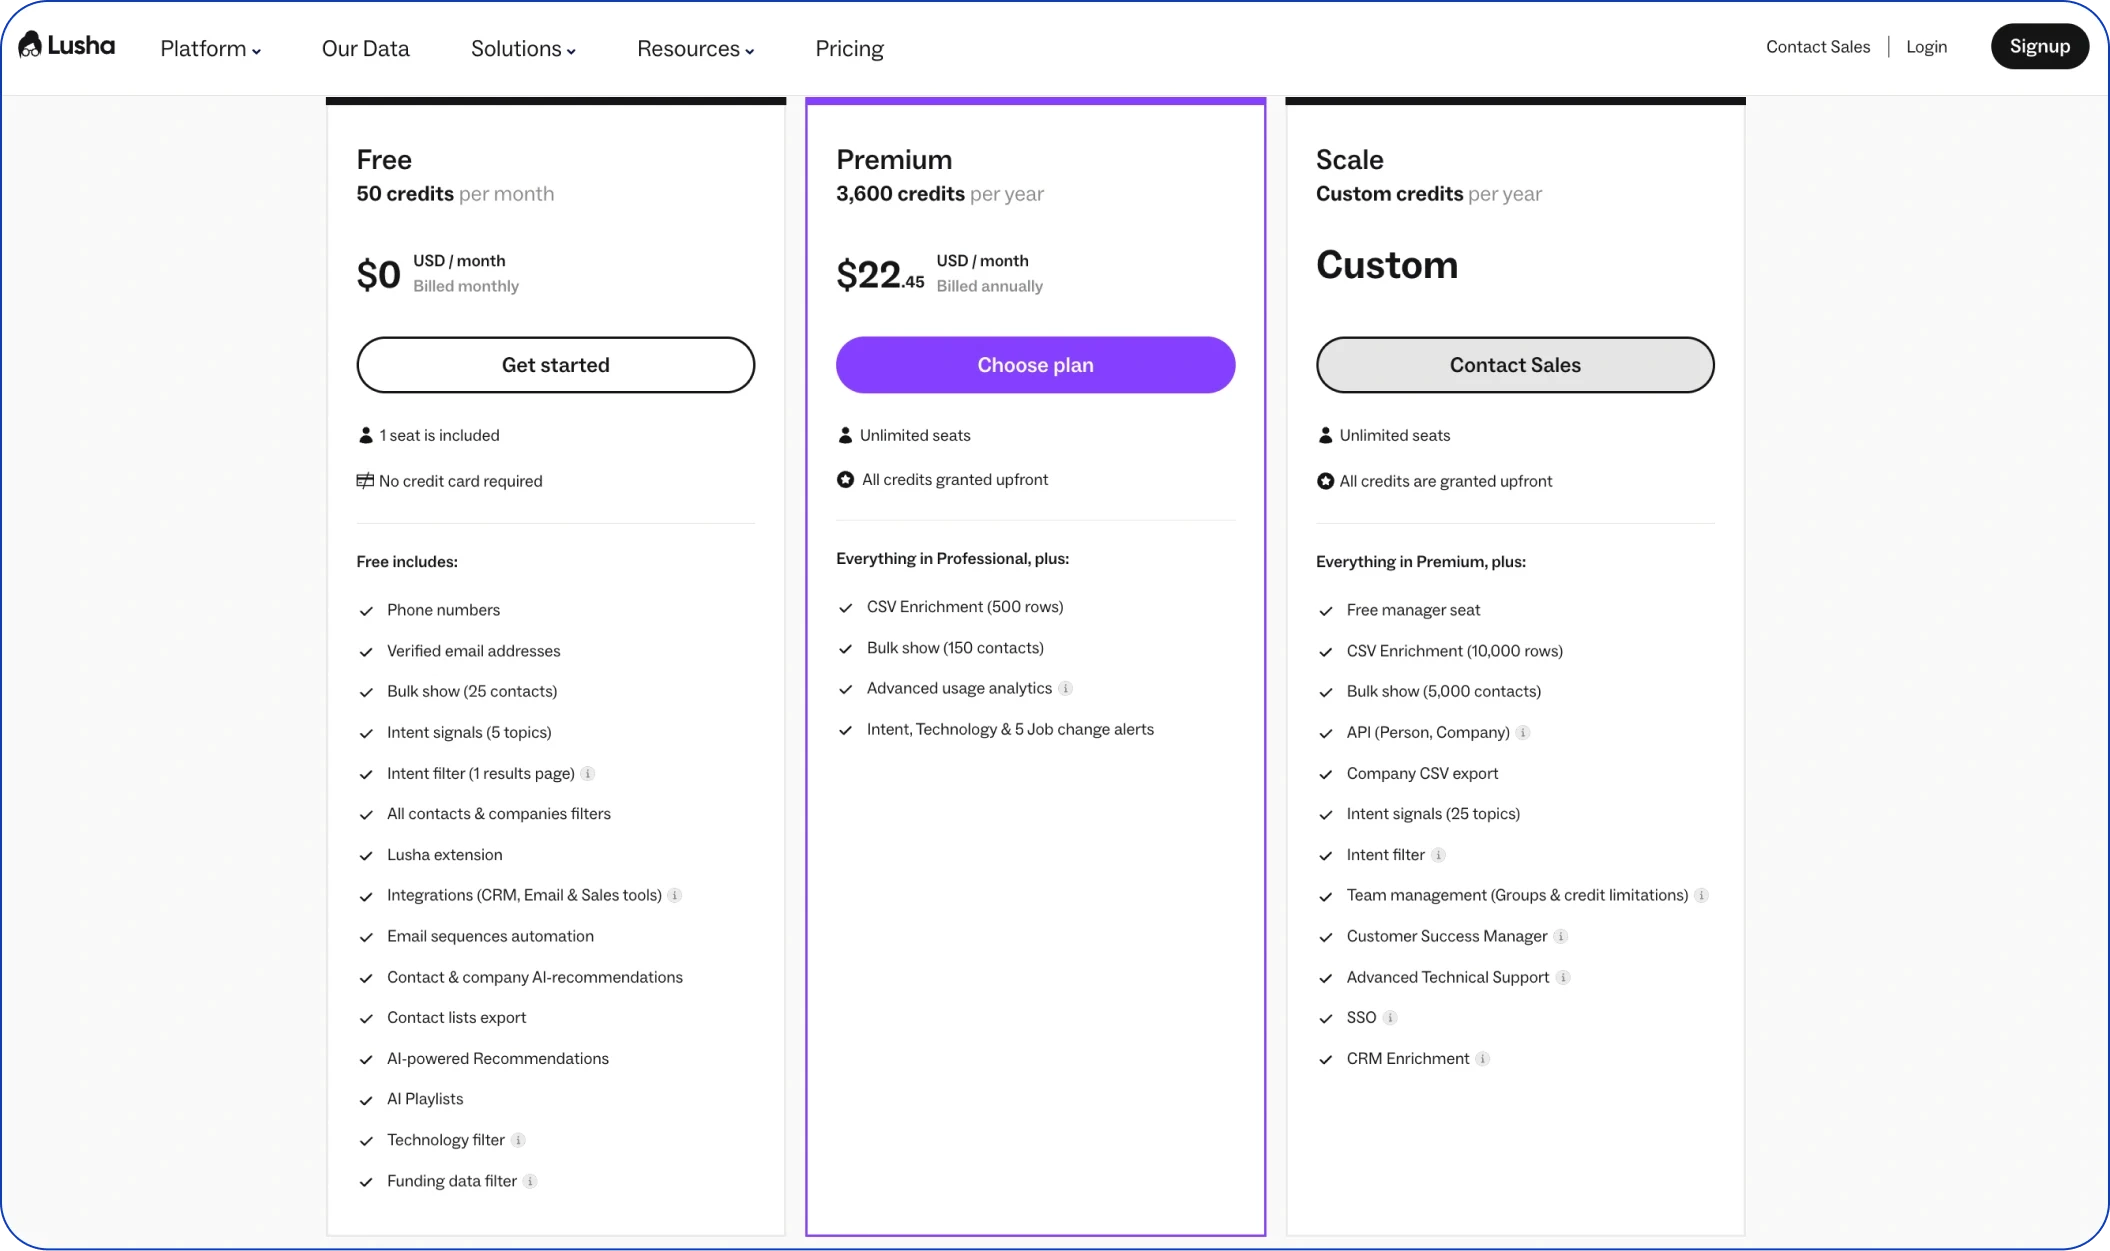Click person icon beside 1 seat is included

(366, 435)
